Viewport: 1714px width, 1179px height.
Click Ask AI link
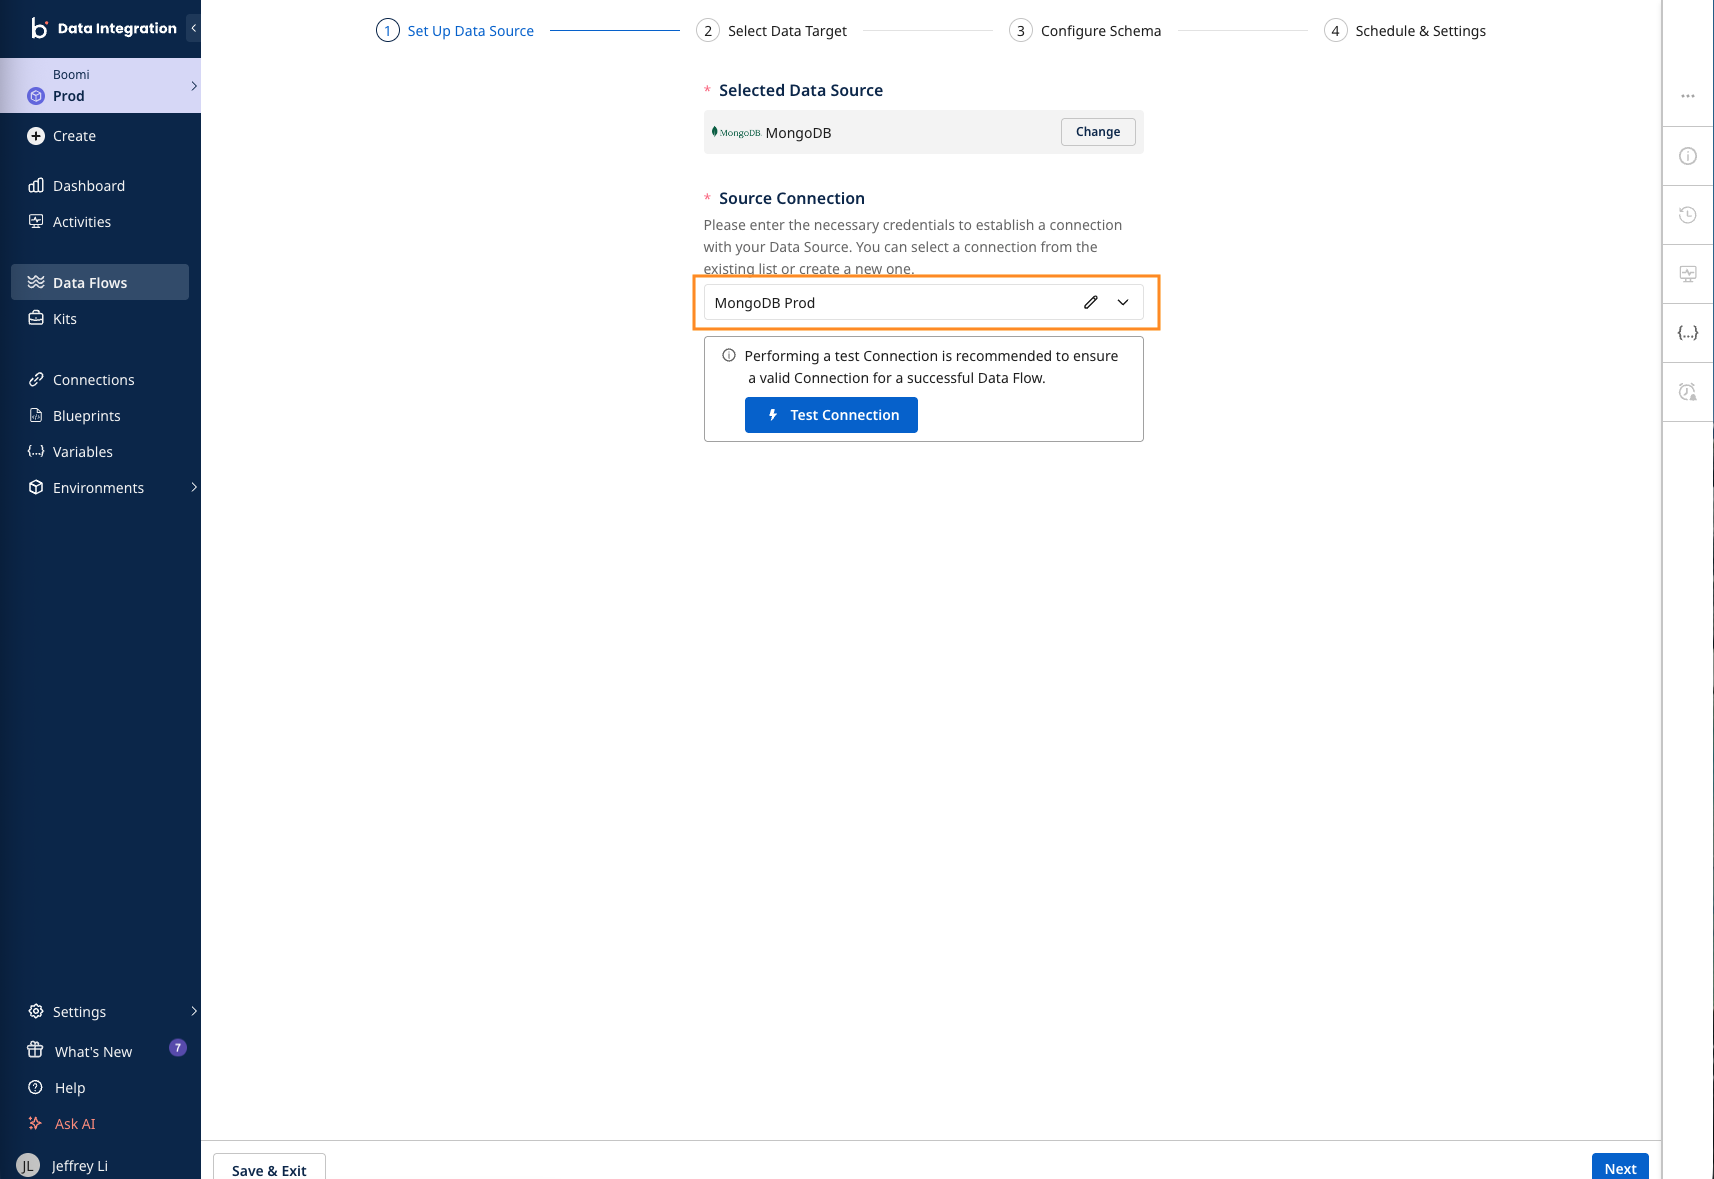75,1124
